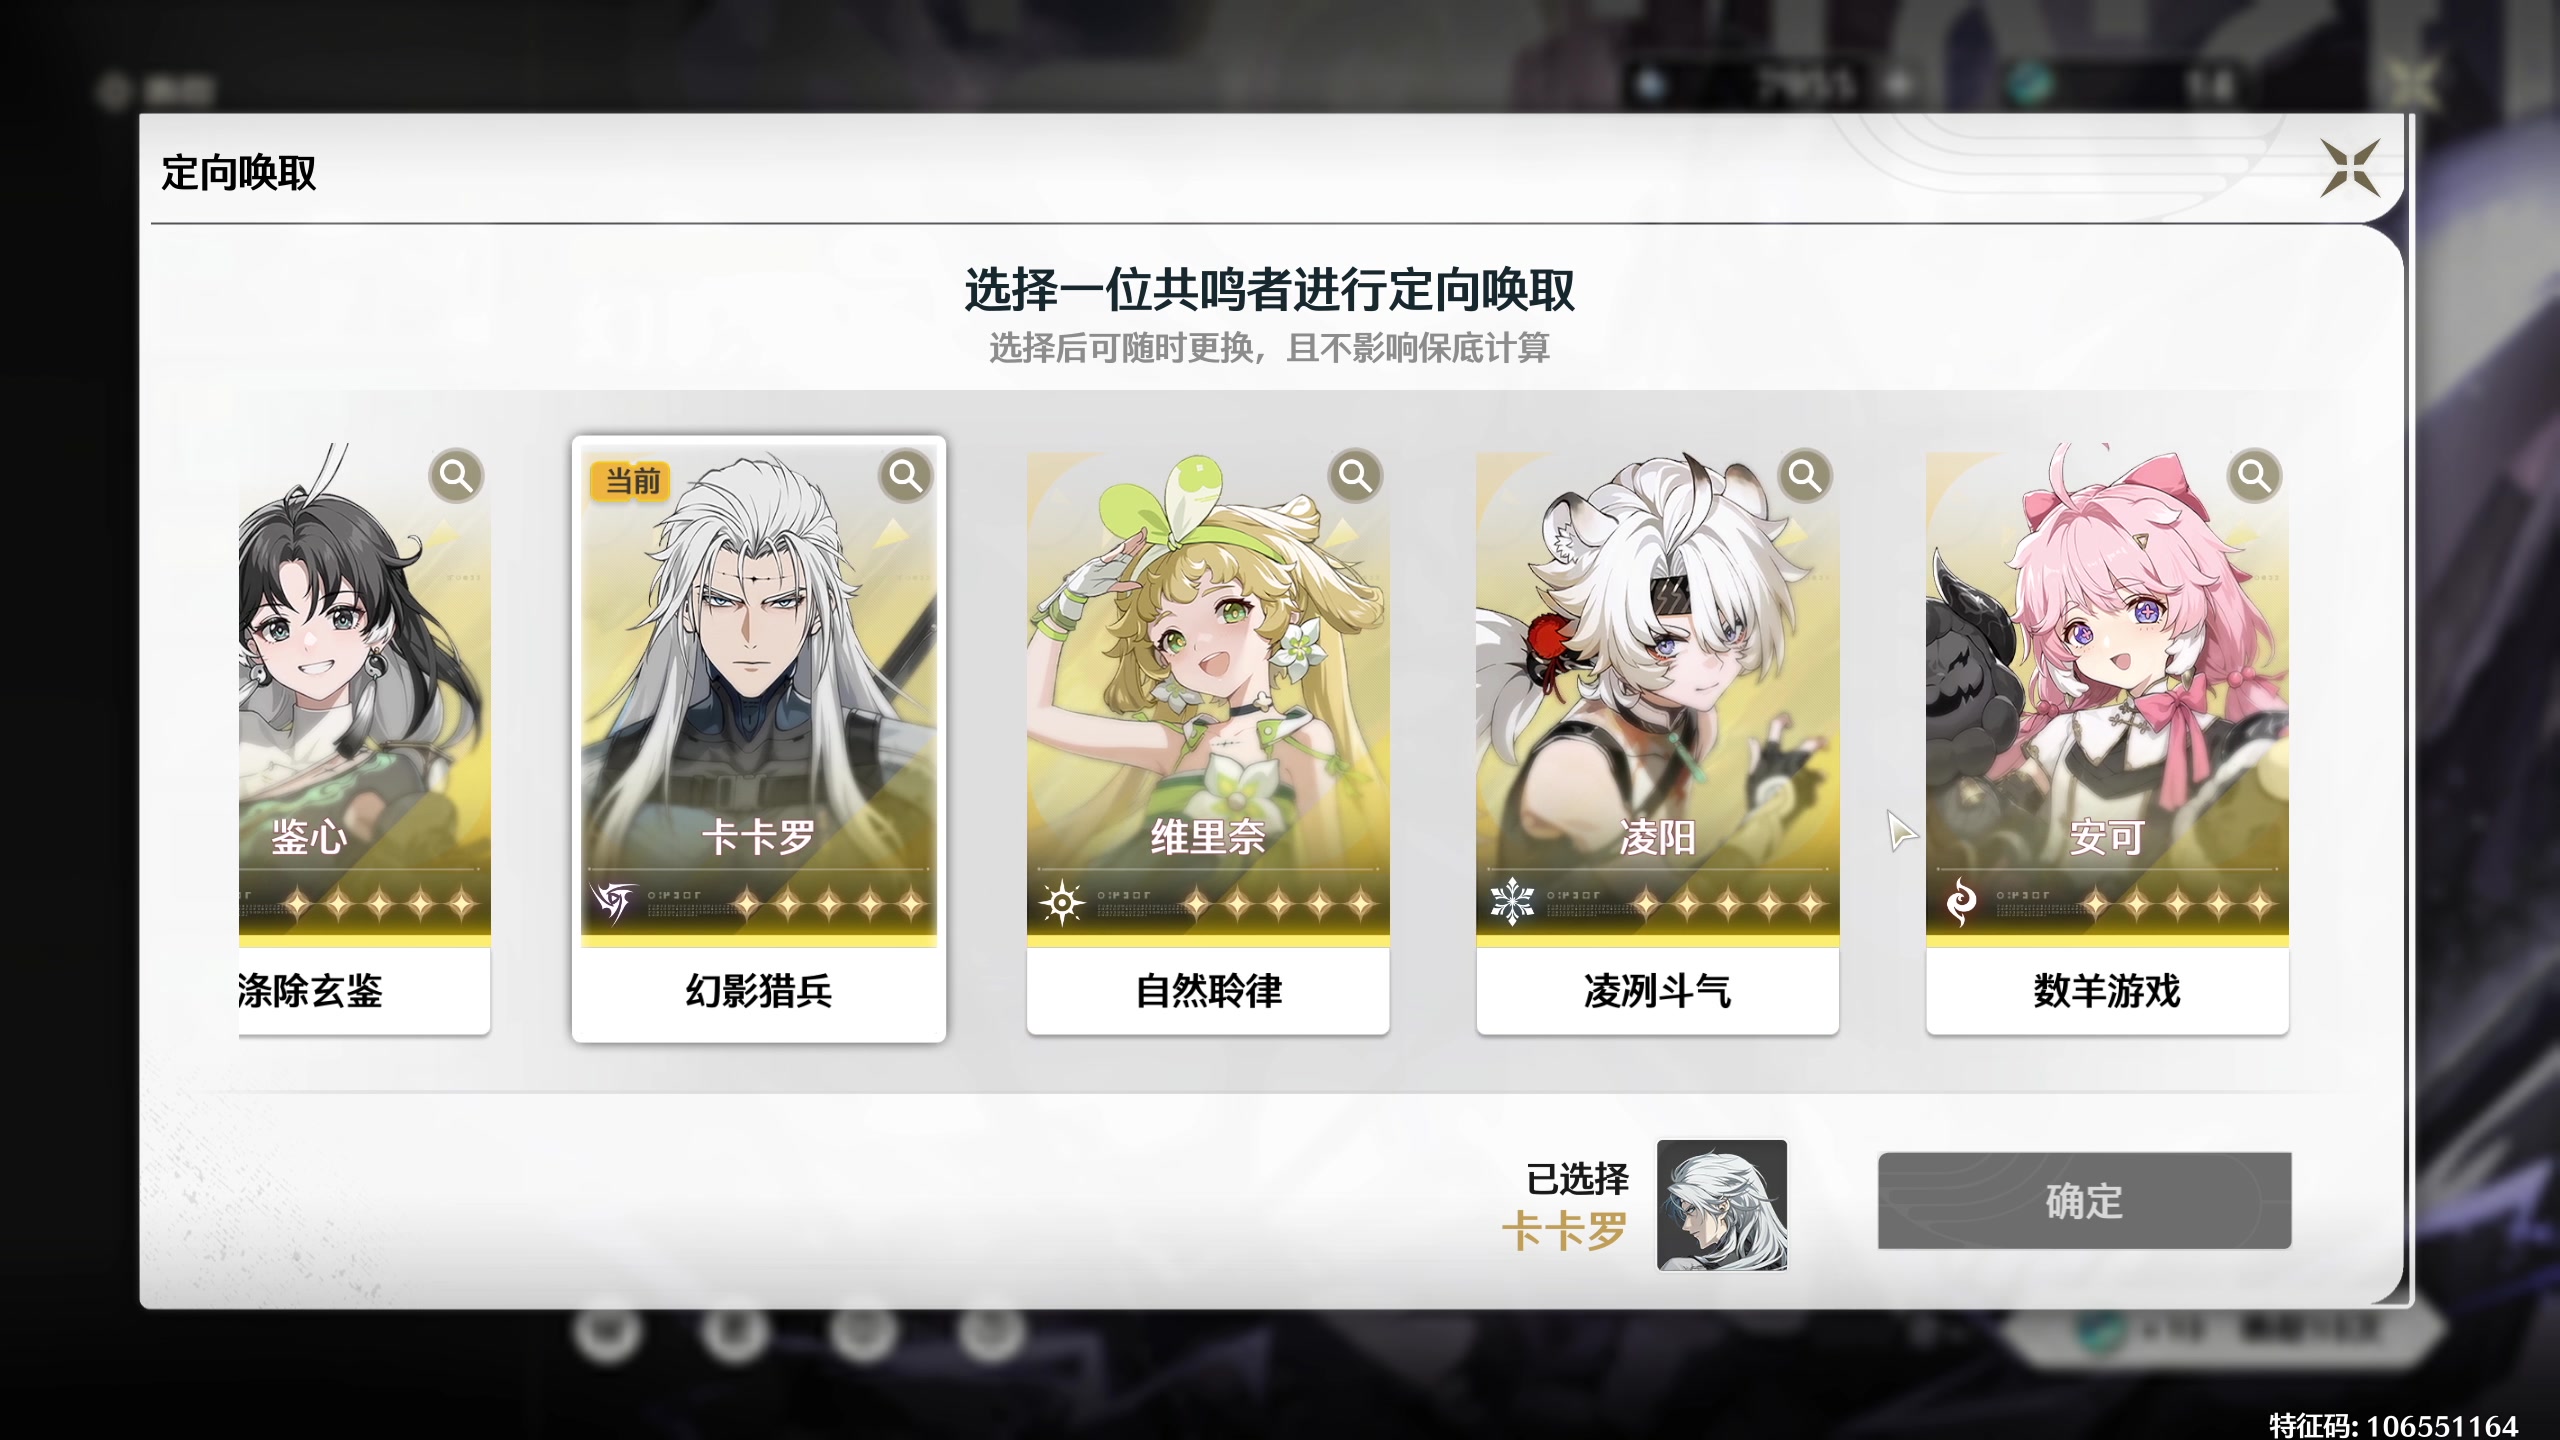The height and width of the screenshot is (1440, 2560).
Task: Click 安可's fusion element icon
Action: [x=1961, y=903]
